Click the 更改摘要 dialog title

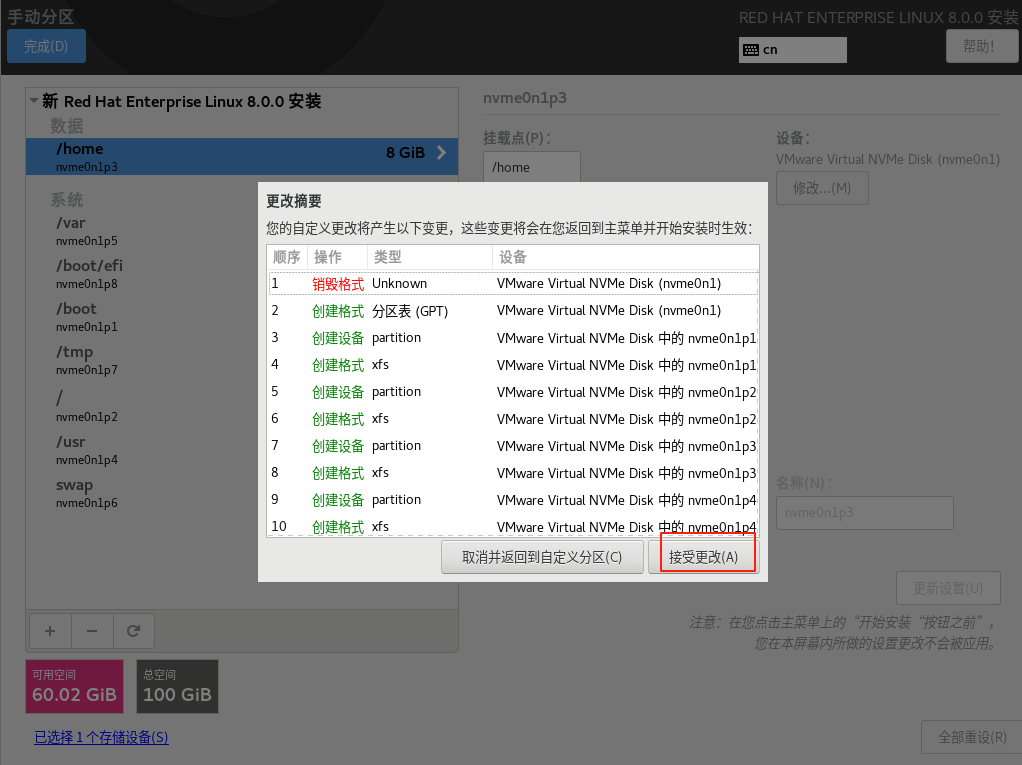pos(294,201)
